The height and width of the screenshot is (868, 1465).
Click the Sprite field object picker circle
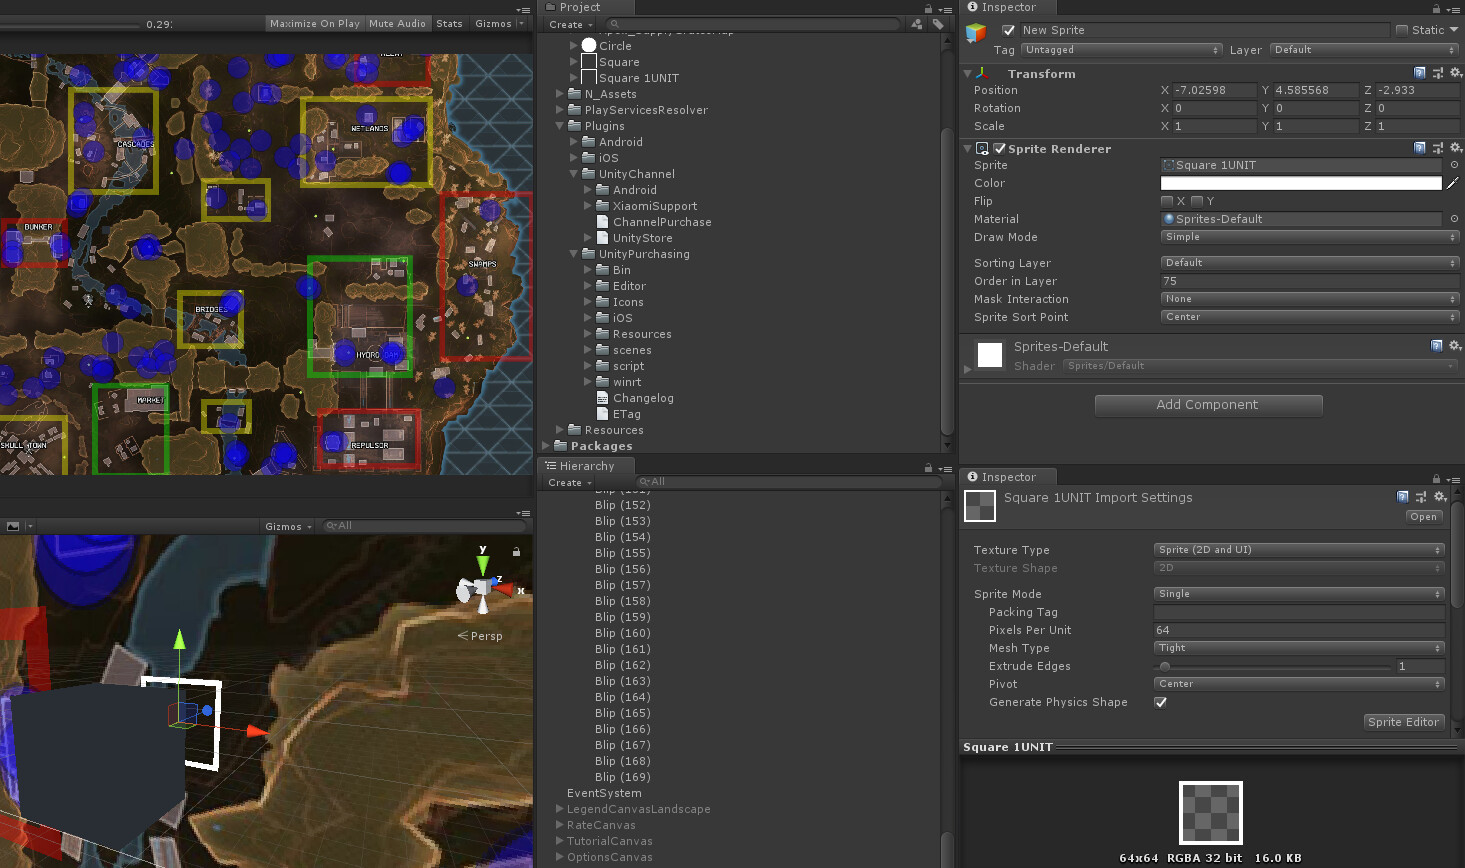pyautogui.click(x=1456, y=165)
